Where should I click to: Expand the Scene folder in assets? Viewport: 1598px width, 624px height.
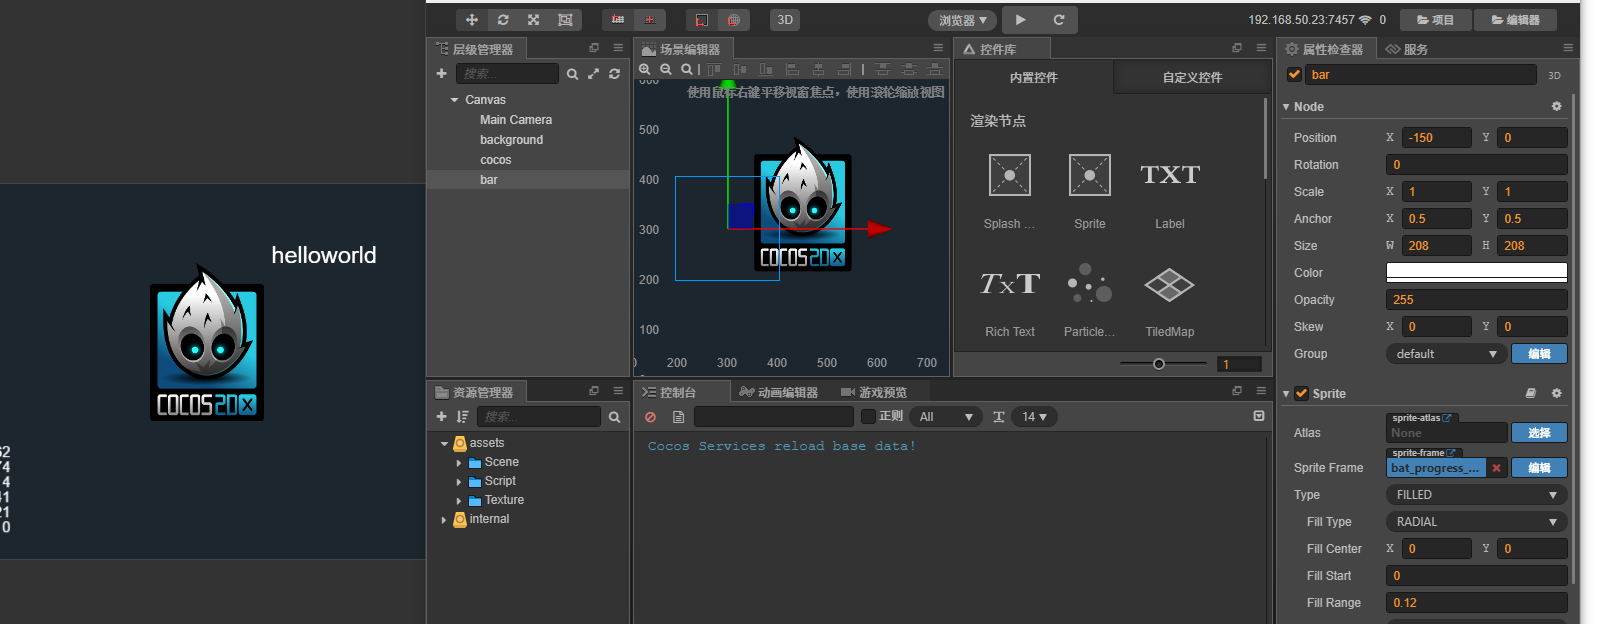click(459, 463)
